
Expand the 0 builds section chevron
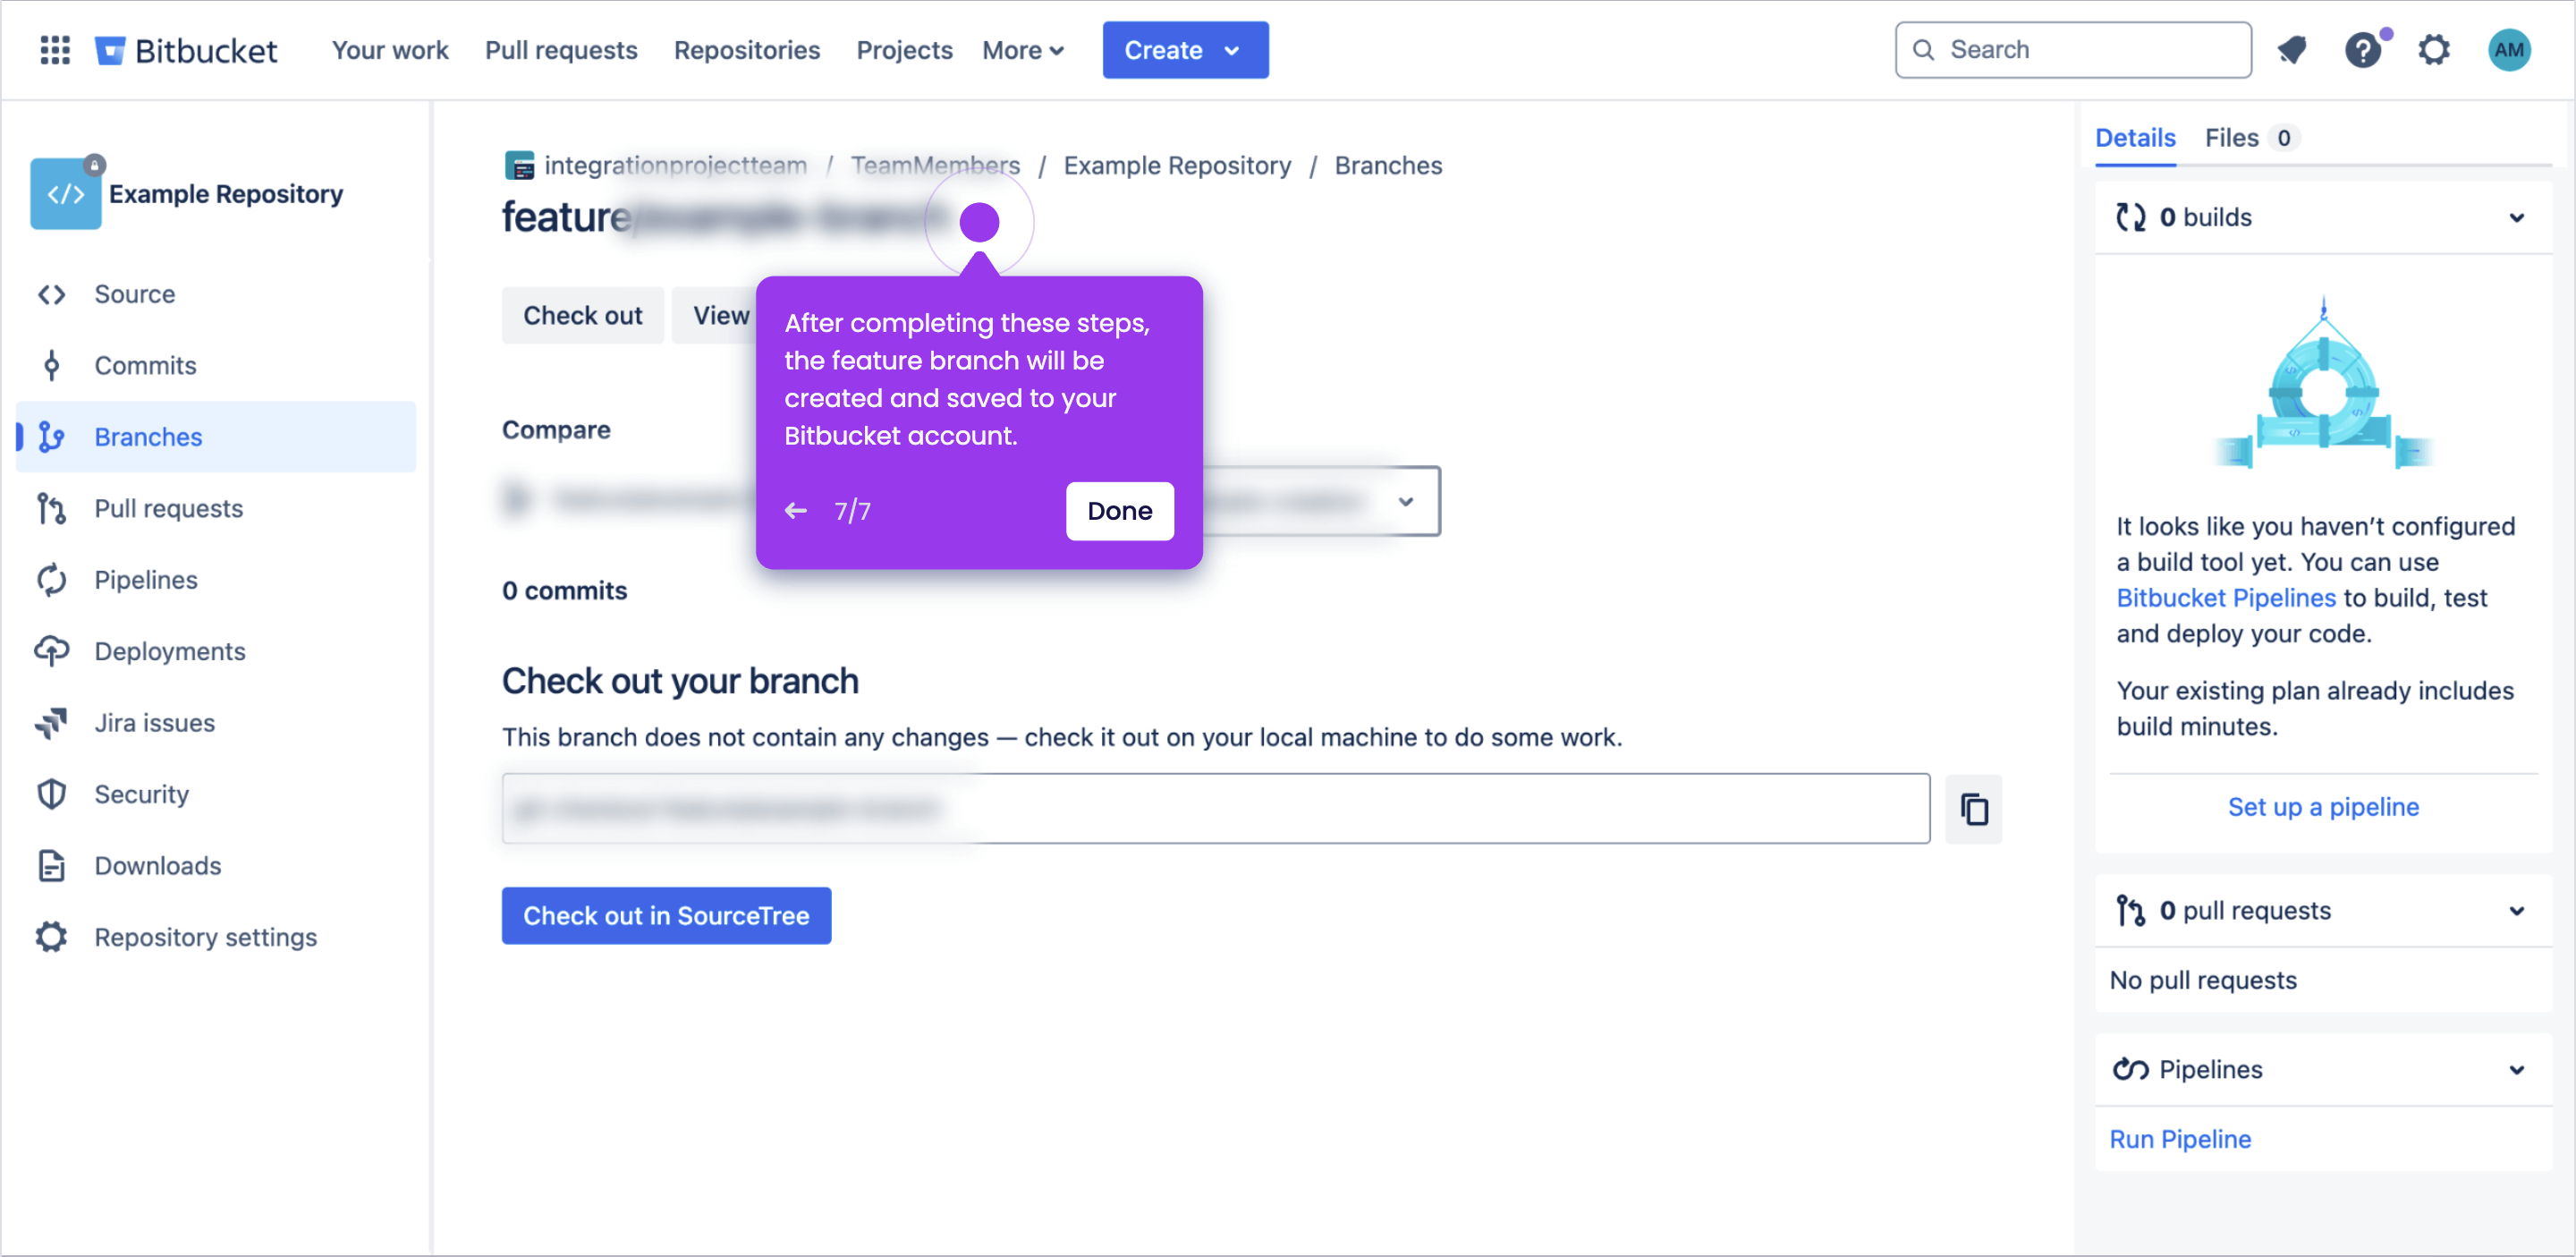pyautogui.click(x=2516, y=217)
